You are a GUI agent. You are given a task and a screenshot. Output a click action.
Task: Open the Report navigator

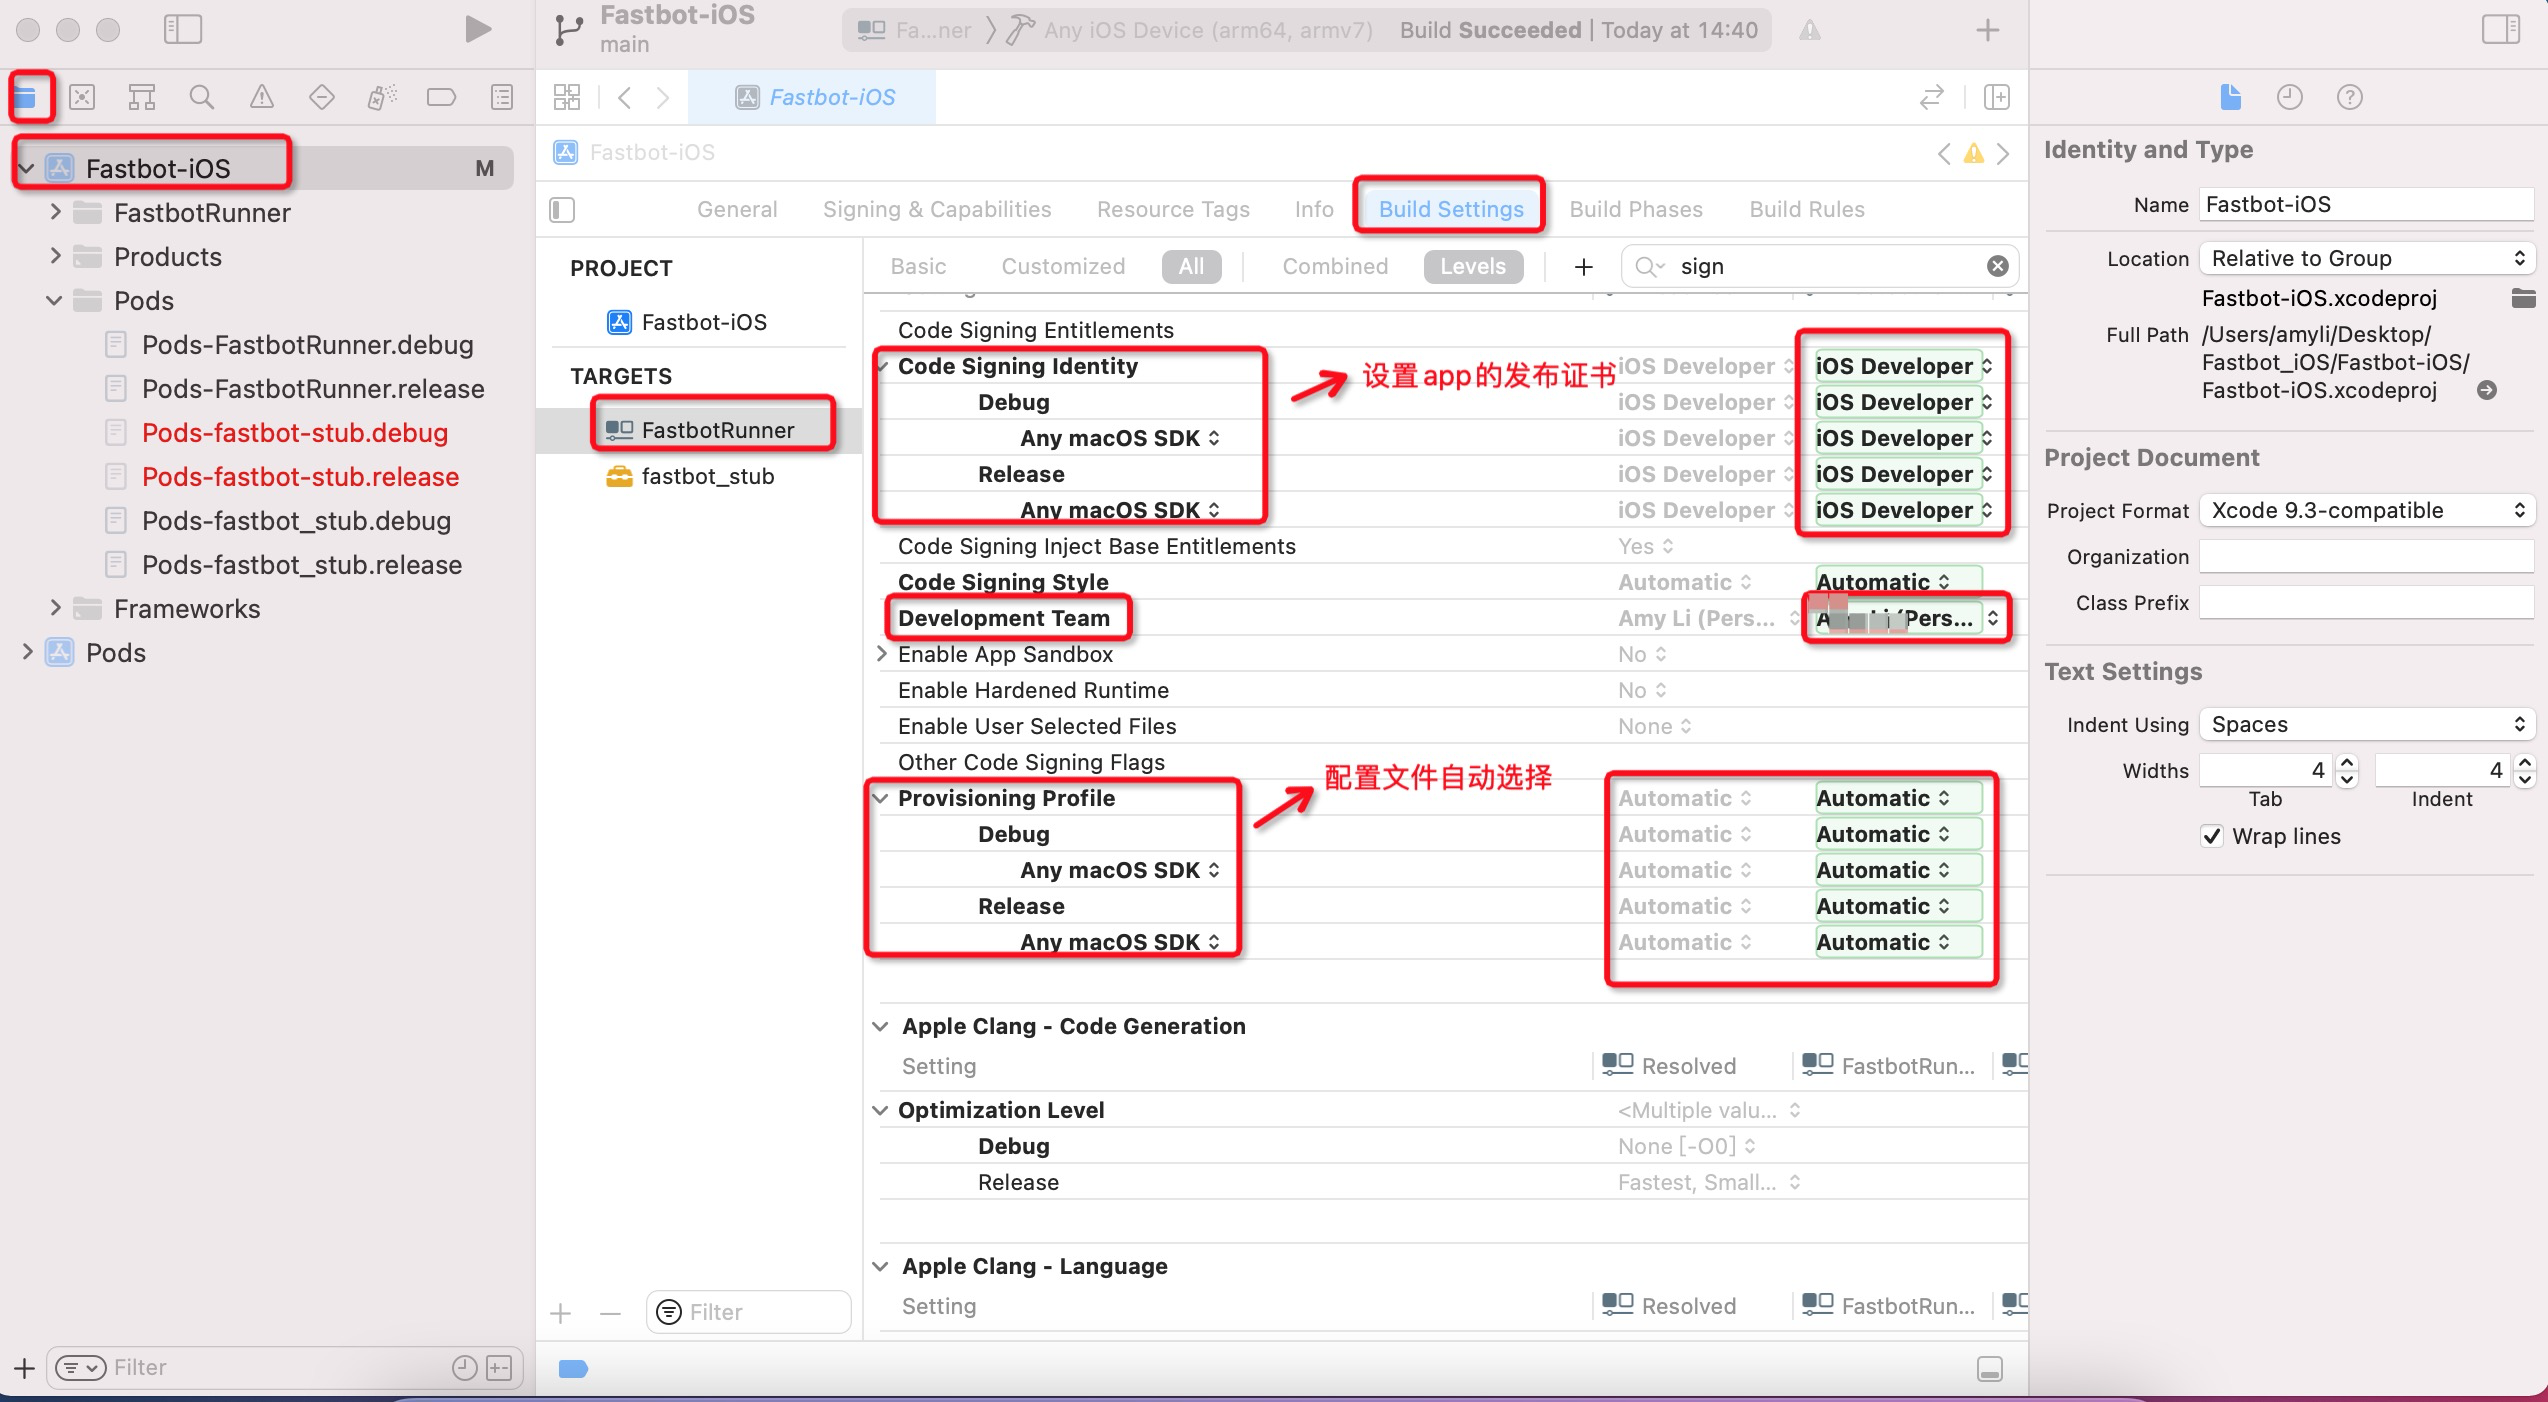500,97
